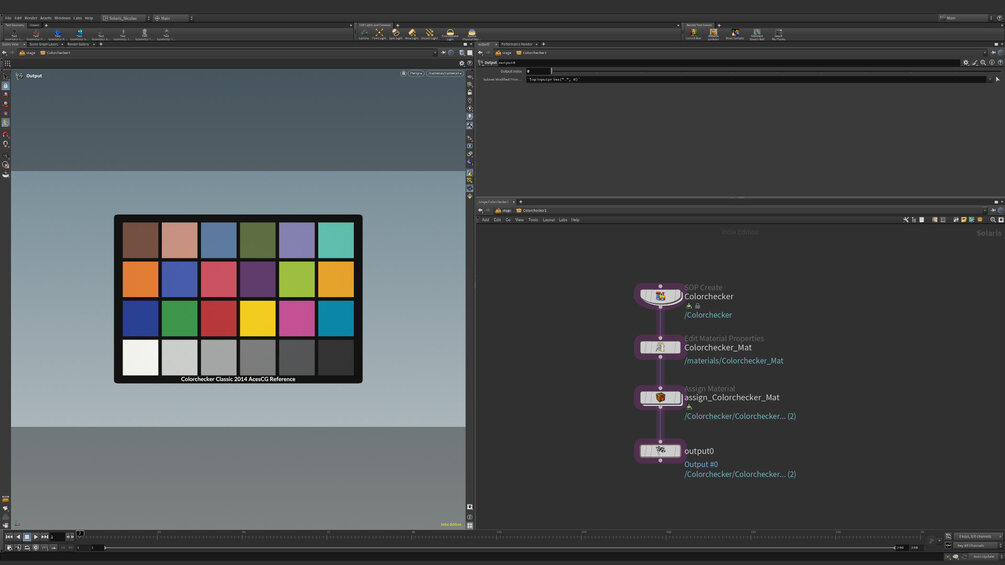Click the network editor zoom search icon
Screen dimensions: 1005x565
(993, 220)
